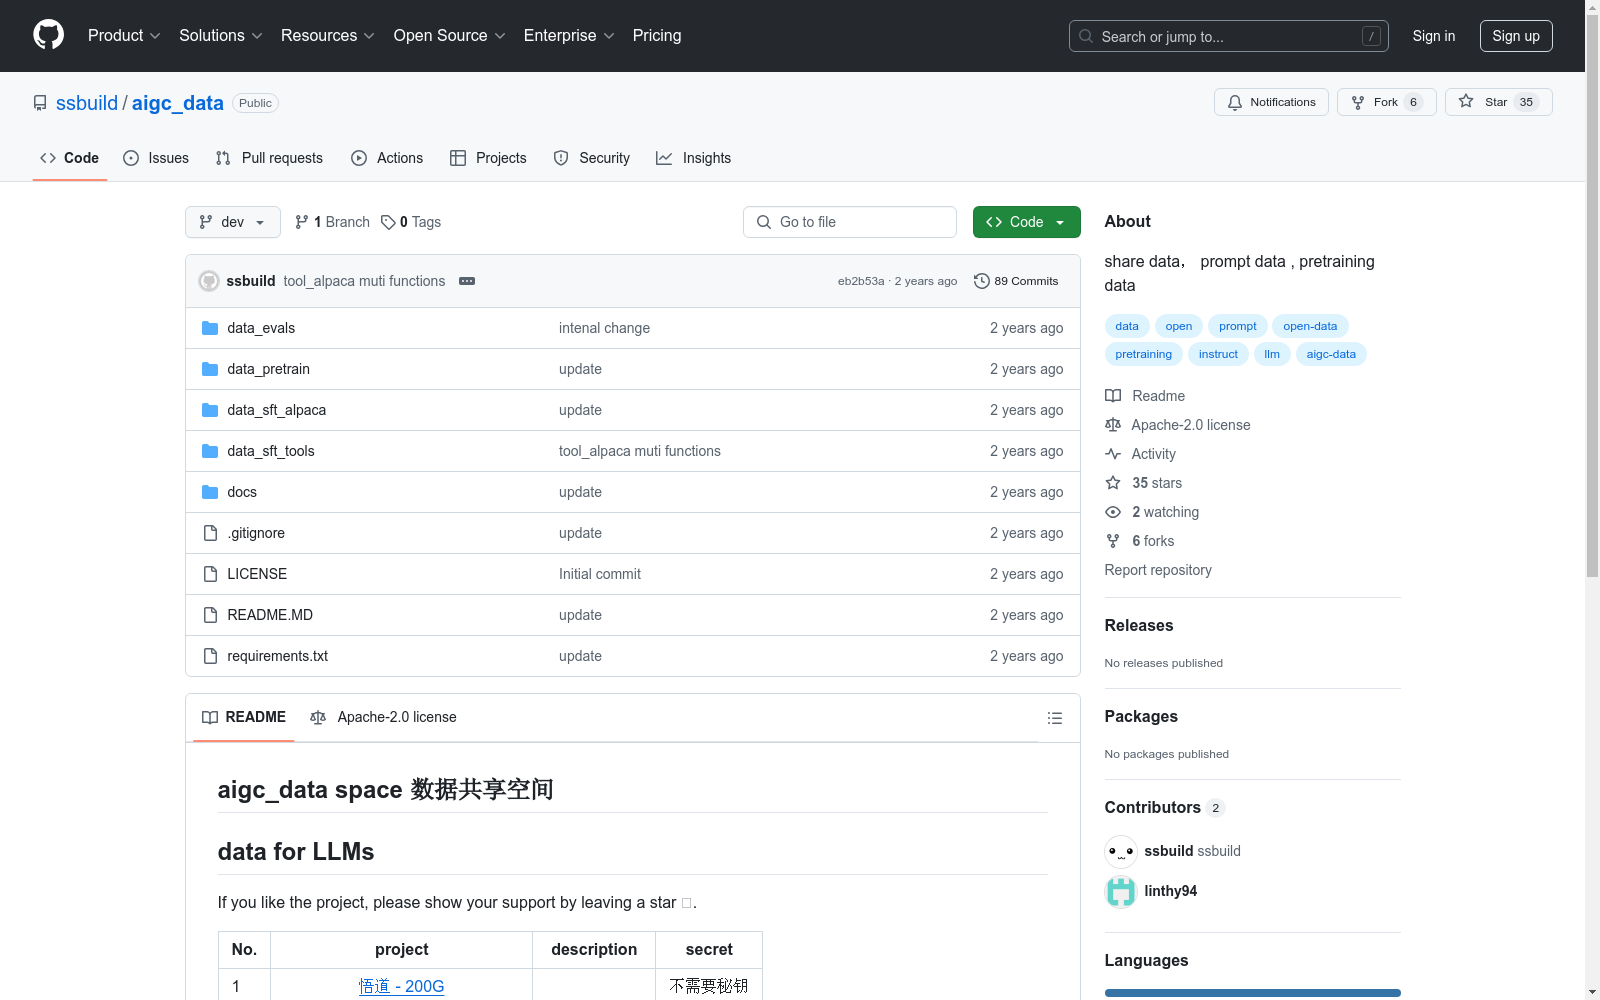This screenshot has width=1600, height=1000.
Task: Expand the Resources menu
Action: click(327, 35)
